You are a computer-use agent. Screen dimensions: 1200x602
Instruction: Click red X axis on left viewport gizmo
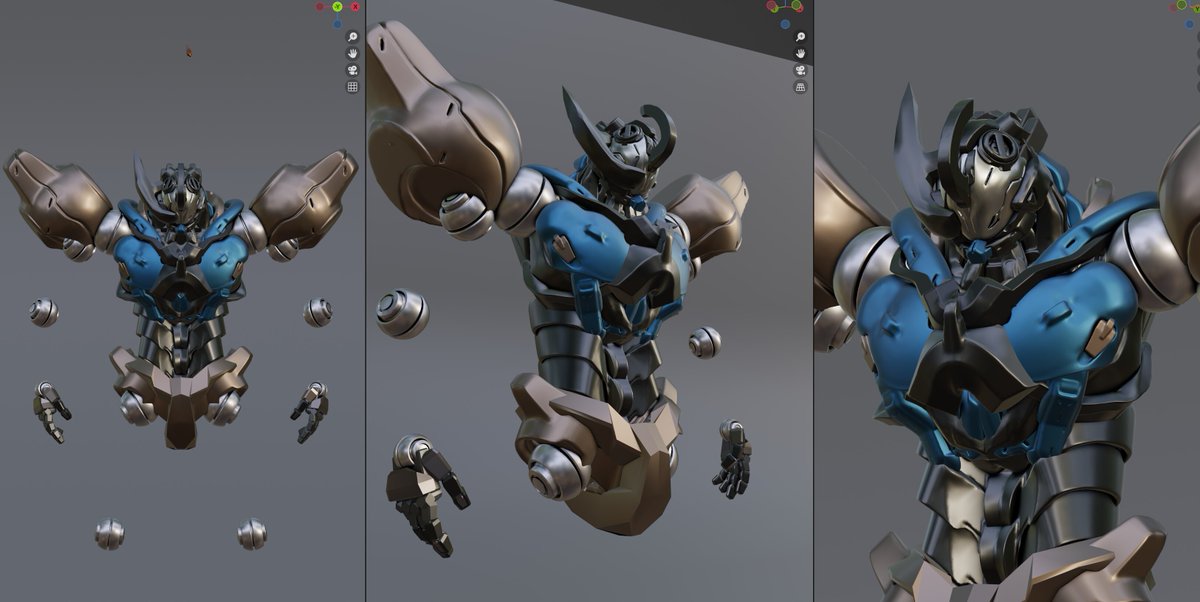point(356,6)
